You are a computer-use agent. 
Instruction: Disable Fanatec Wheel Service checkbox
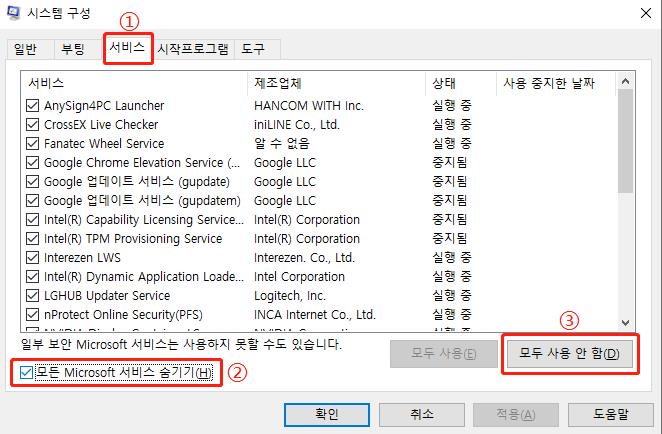pyautogui.click(x=33, y=144)
